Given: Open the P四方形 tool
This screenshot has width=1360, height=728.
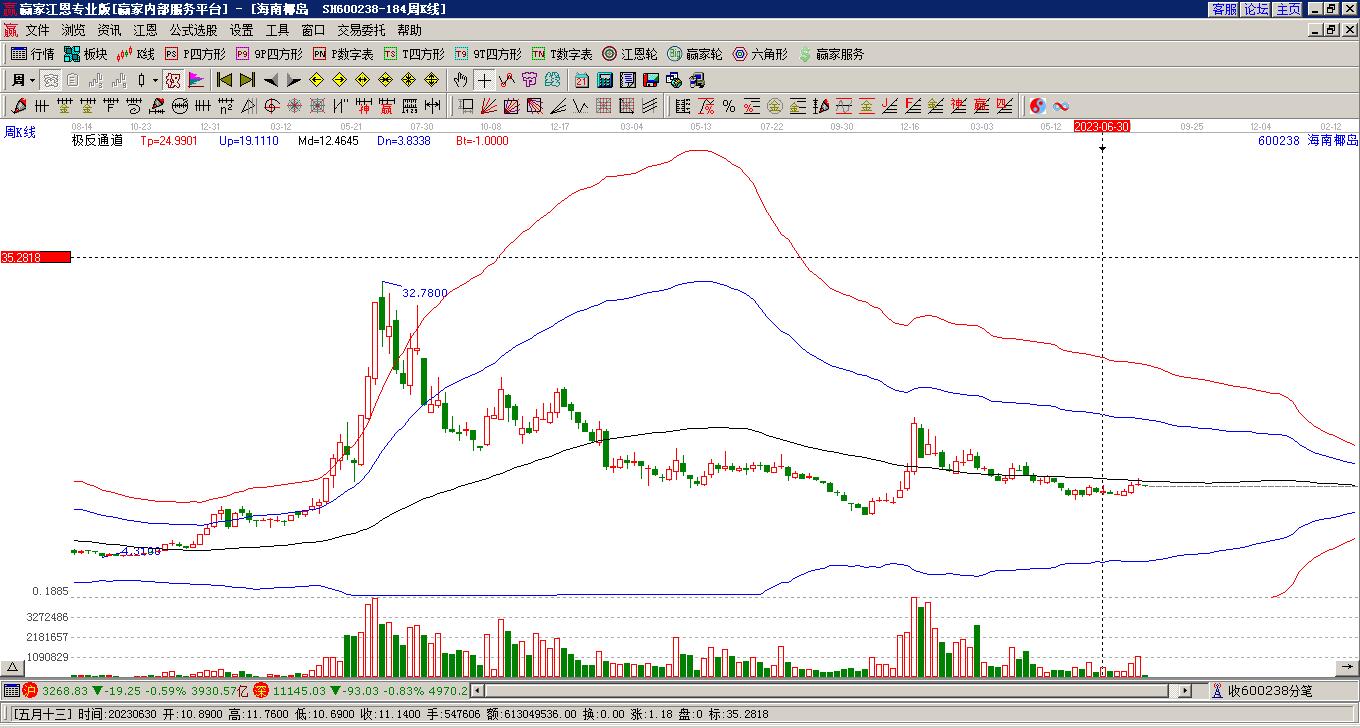Looking at the screenshot, I should [195, 54].
